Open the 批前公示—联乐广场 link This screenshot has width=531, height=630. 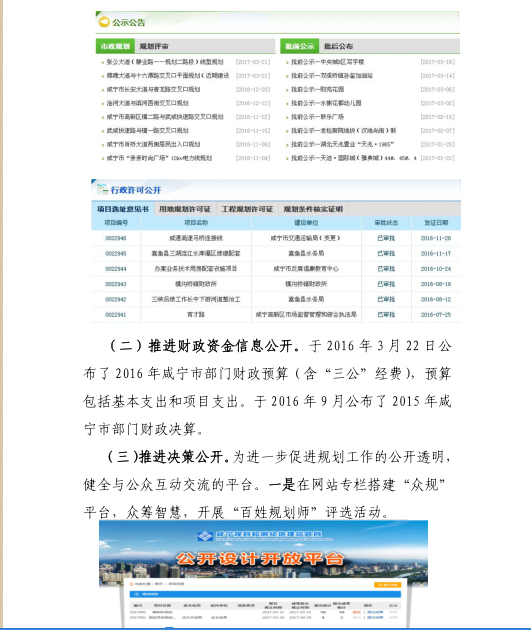[x=317, y=117]
